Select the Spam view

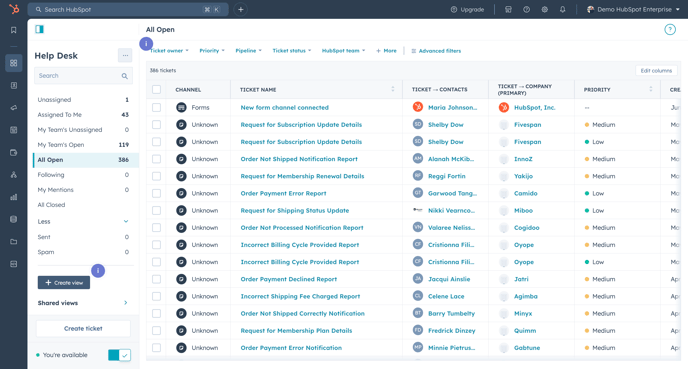pyautogui.click(x=83, y=252)
